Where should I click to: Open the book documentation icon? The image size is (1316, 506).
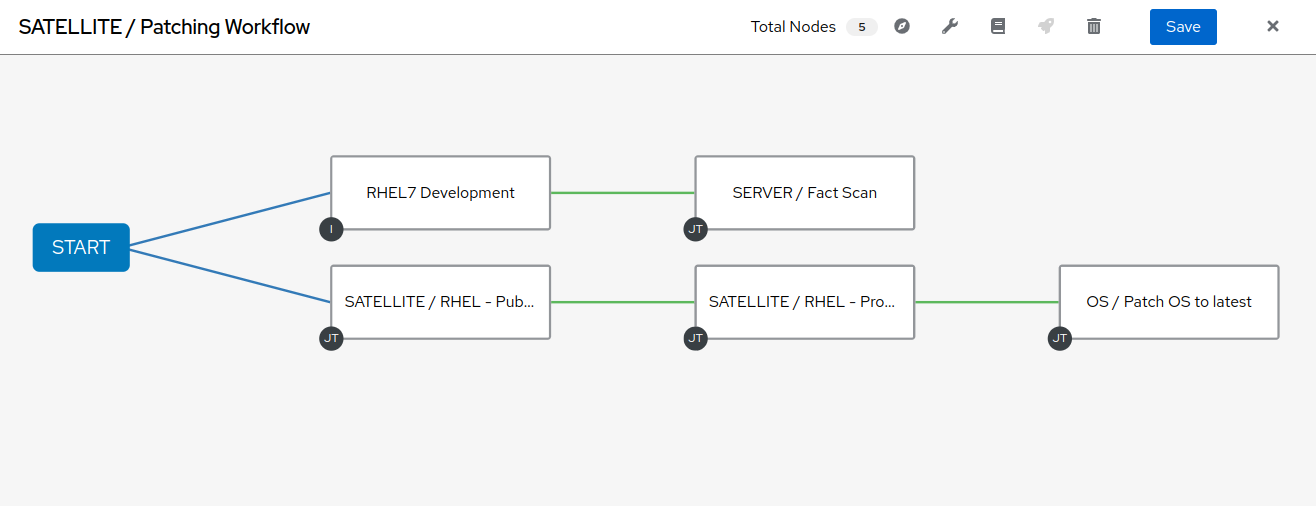[998, 27]
